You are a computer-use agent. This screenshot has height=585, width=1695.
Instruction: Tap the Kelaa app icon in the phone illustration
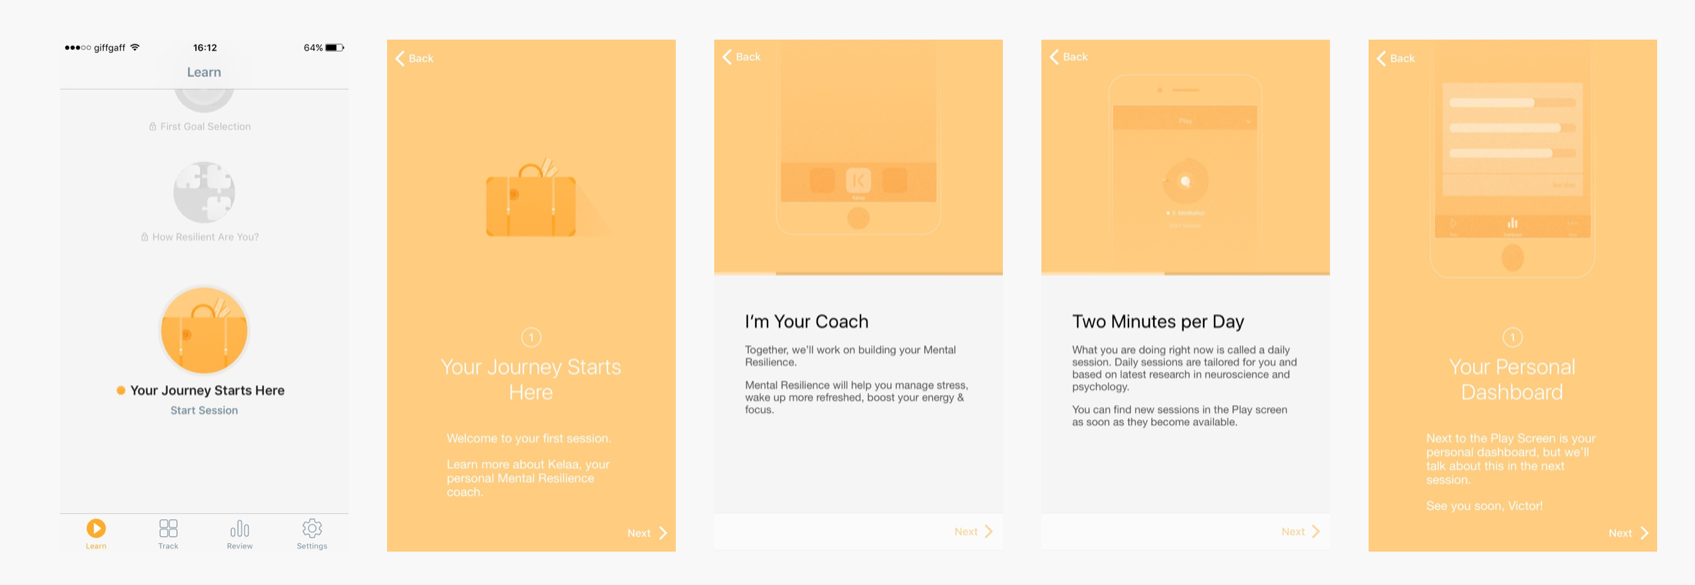(x=858, y=180)
